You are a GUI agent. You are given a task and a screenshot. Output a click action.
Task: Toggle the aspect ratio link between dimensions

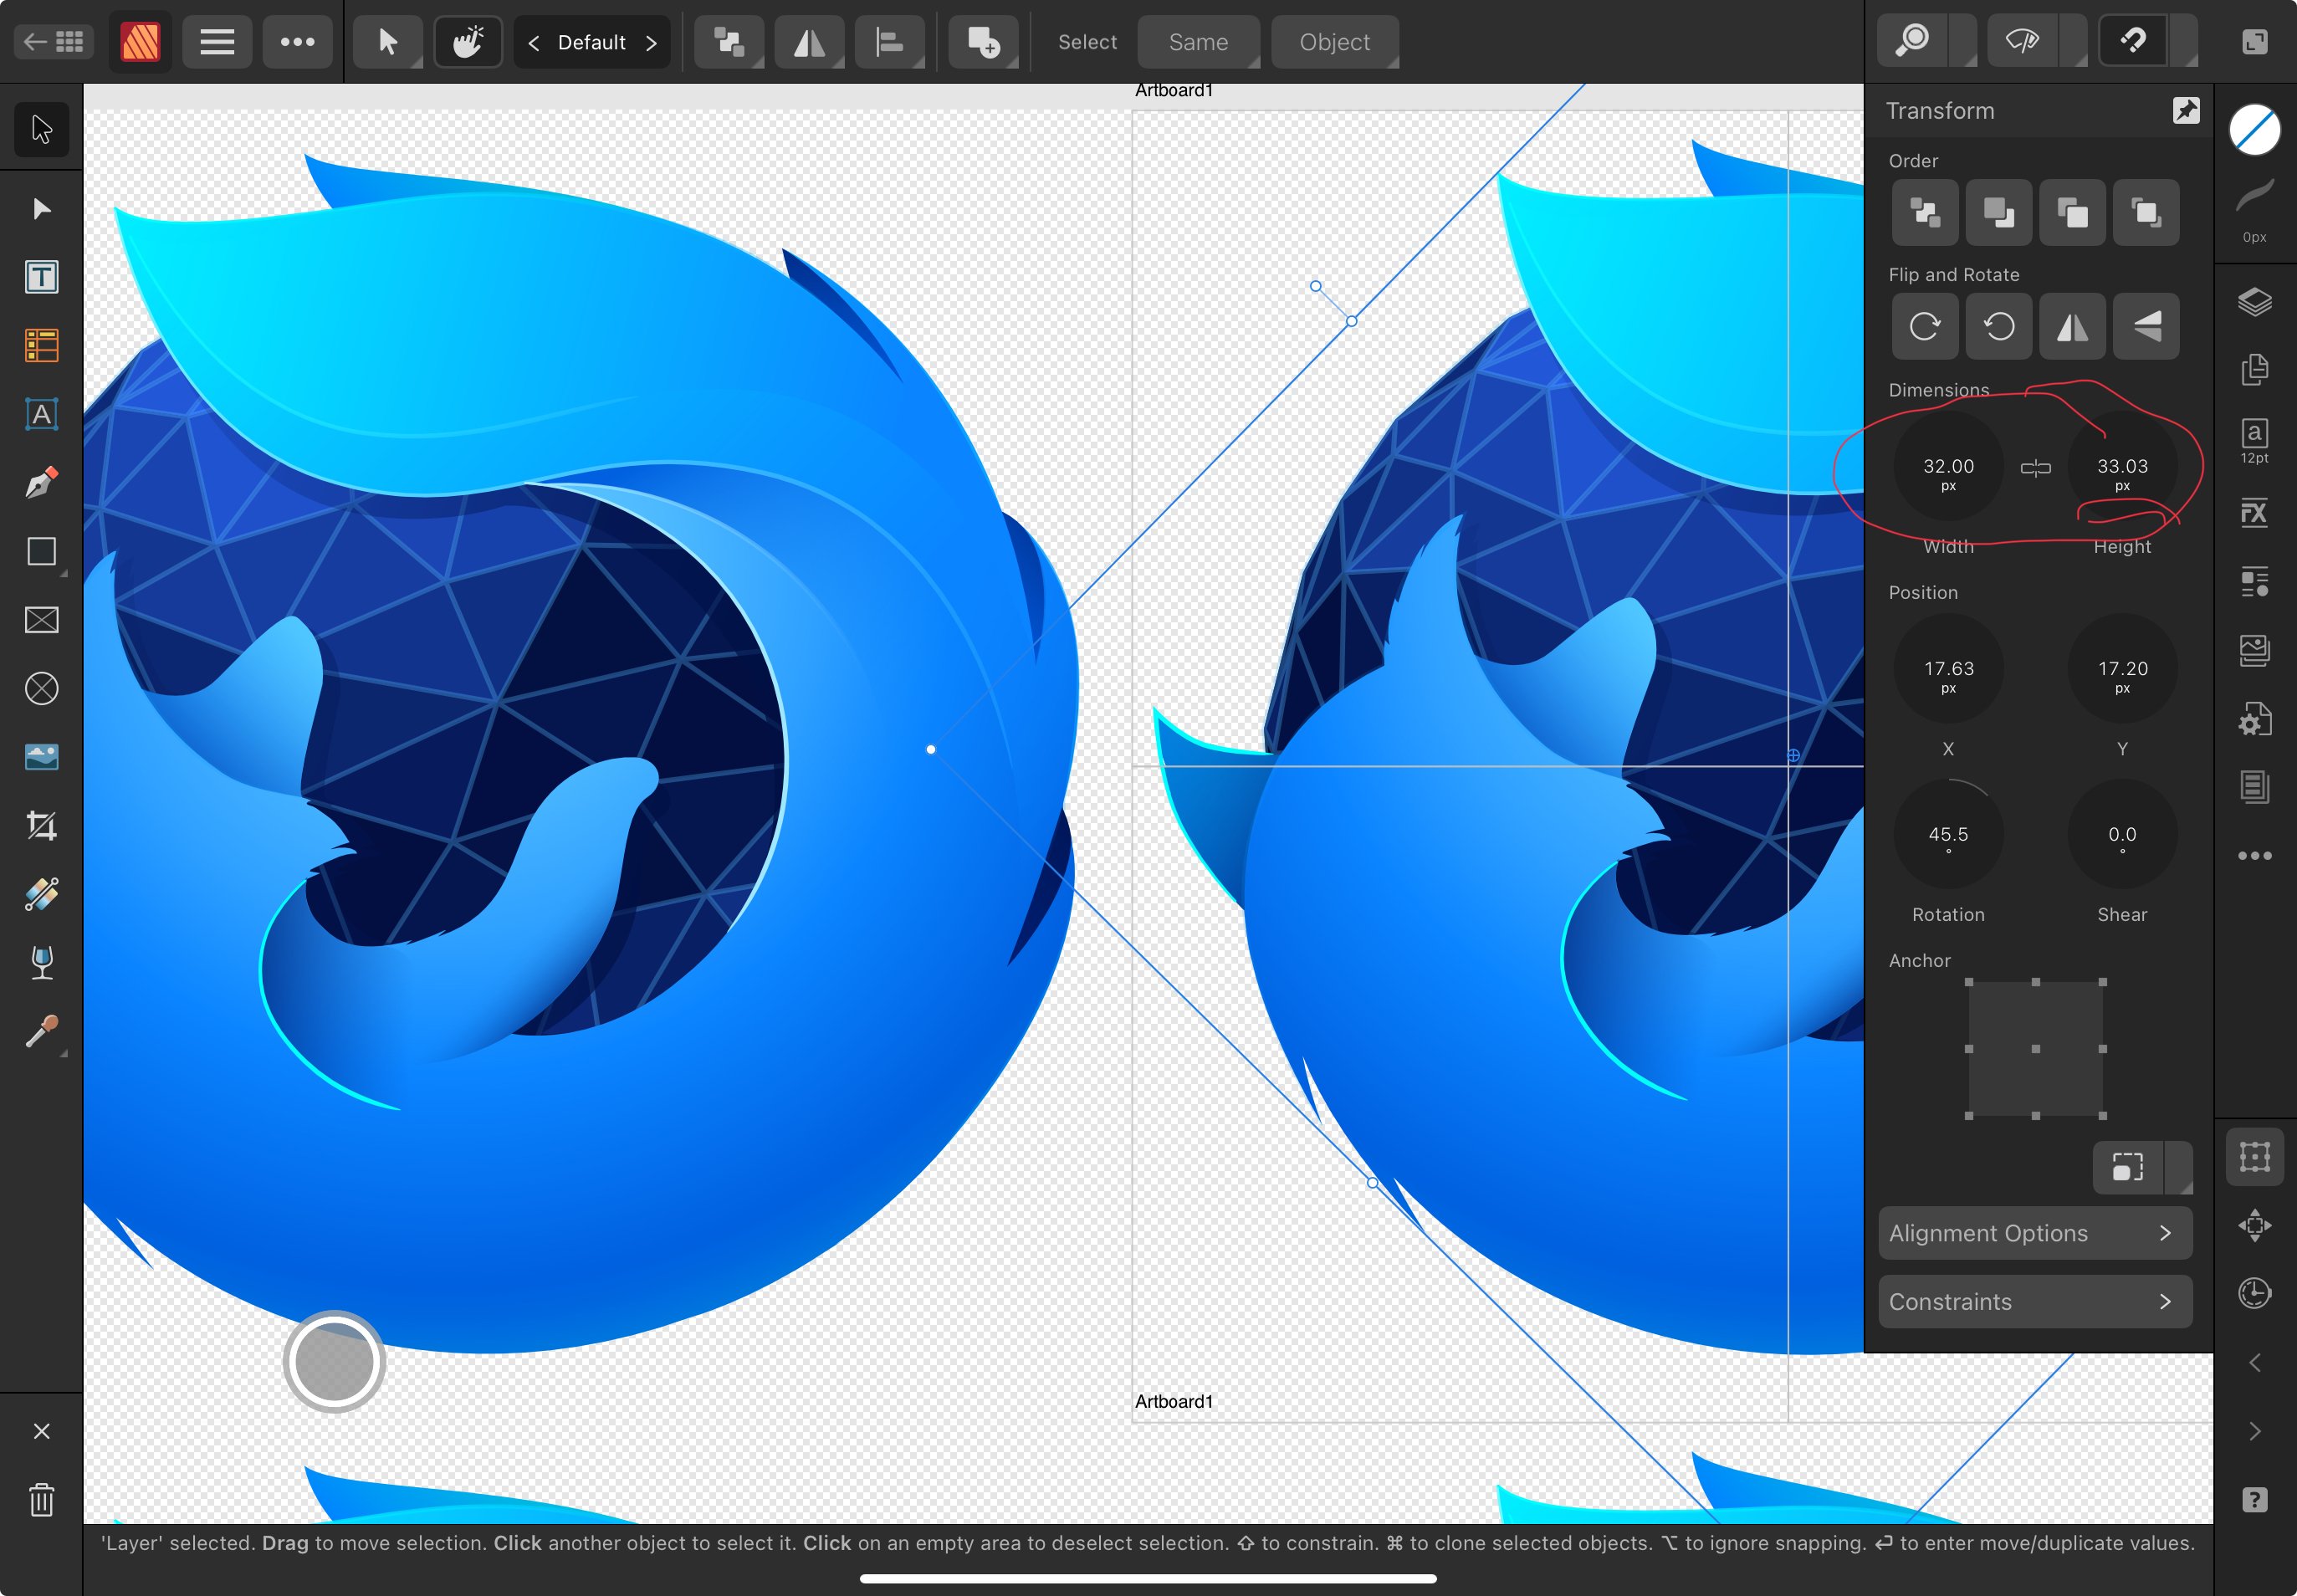[x=2035, y=467]
